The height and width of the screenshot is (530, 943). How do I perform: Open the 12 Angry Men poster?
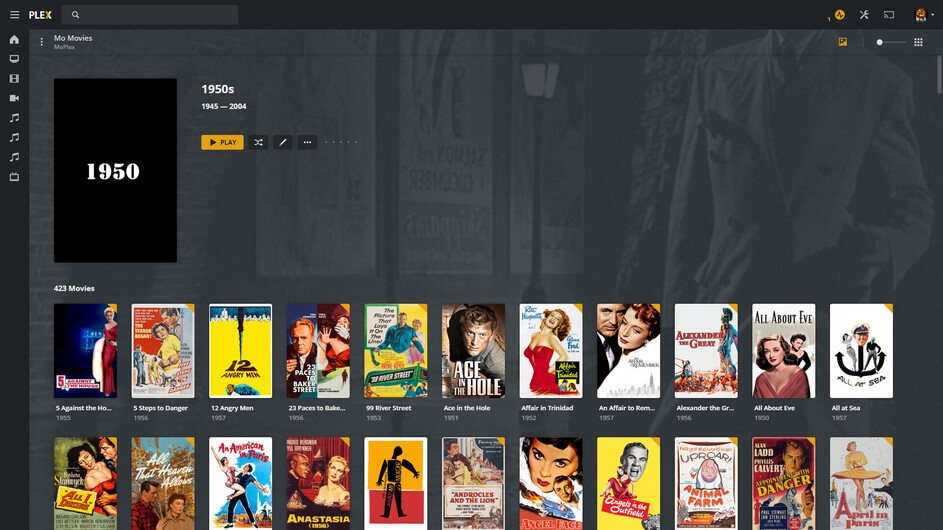(x=241, y=351)
